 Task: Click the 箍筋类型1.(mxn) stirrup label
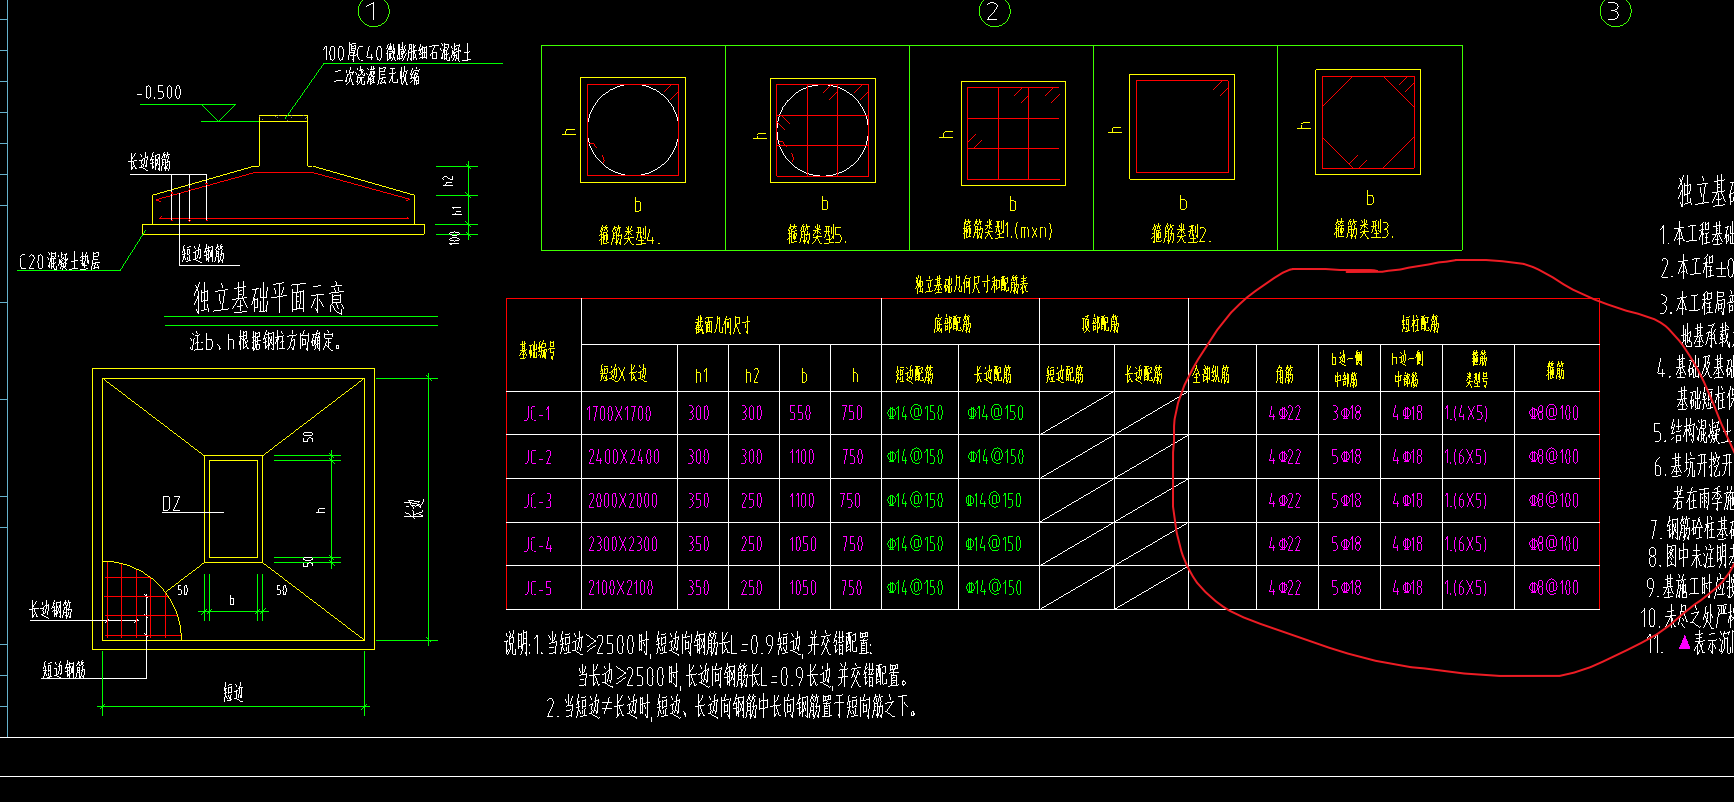[1007, 231]
